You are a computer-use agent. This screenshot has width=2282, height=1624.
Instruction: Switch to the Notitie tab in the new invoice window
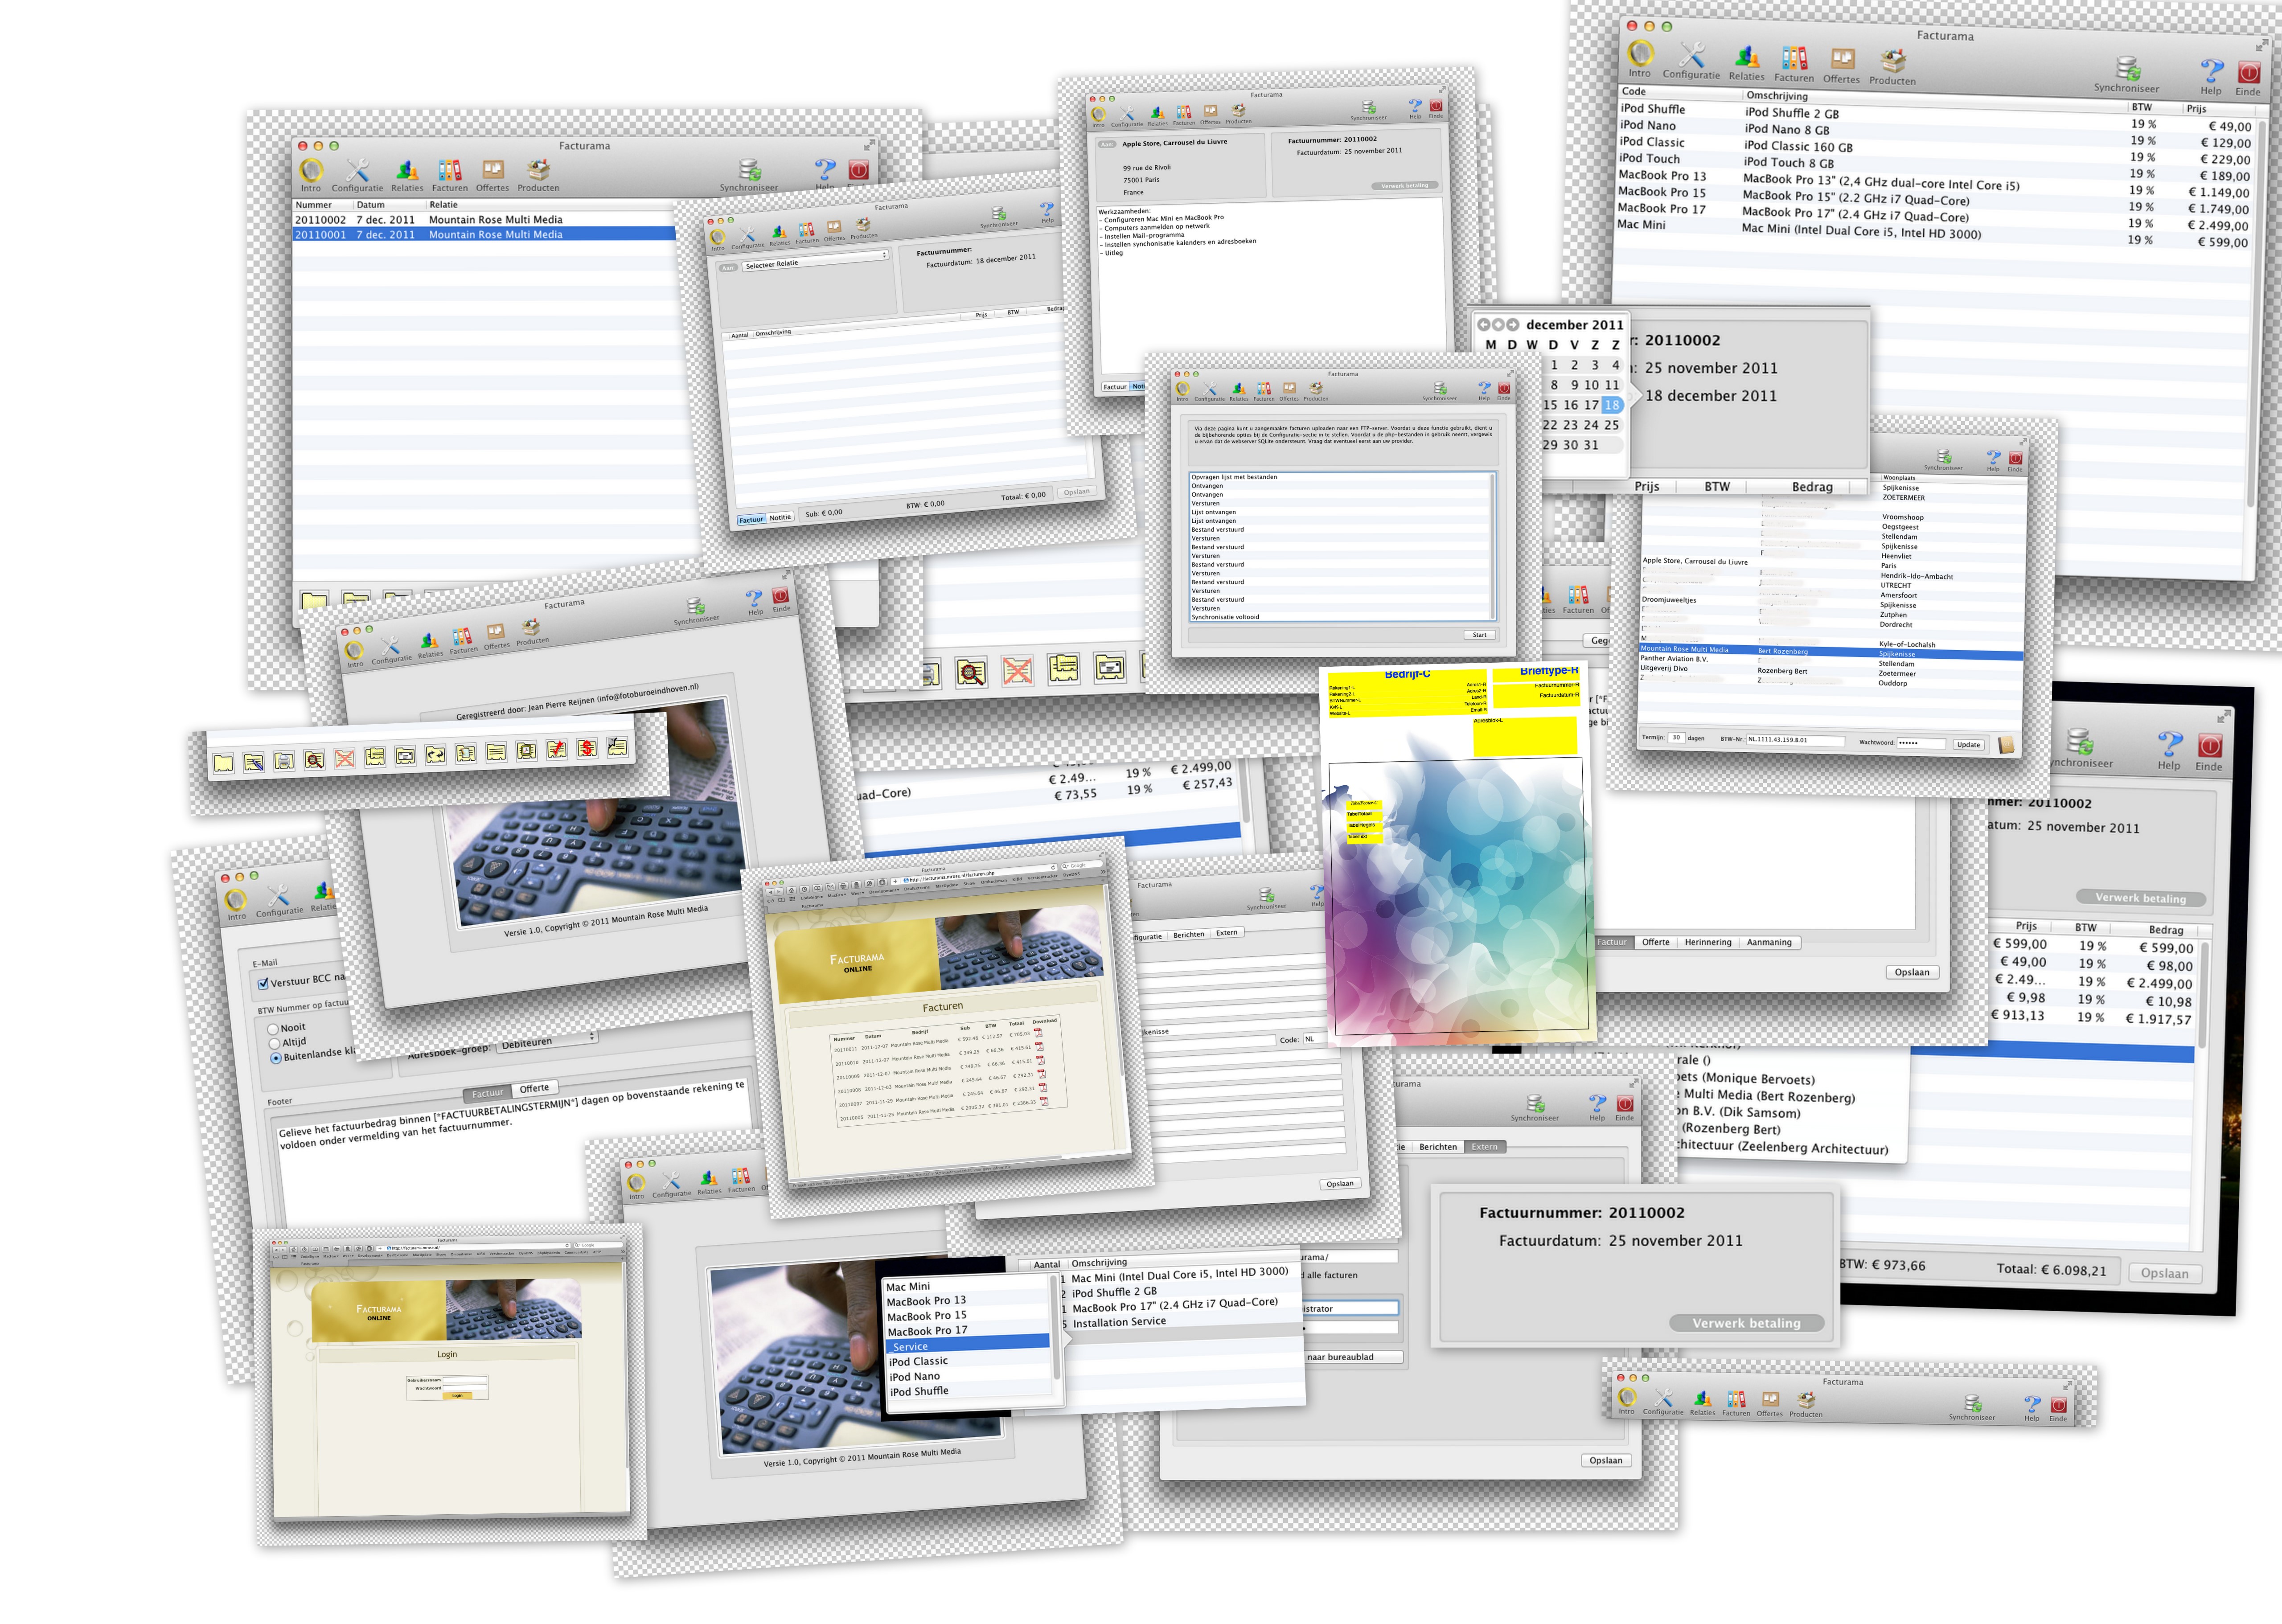coord(780,517)
